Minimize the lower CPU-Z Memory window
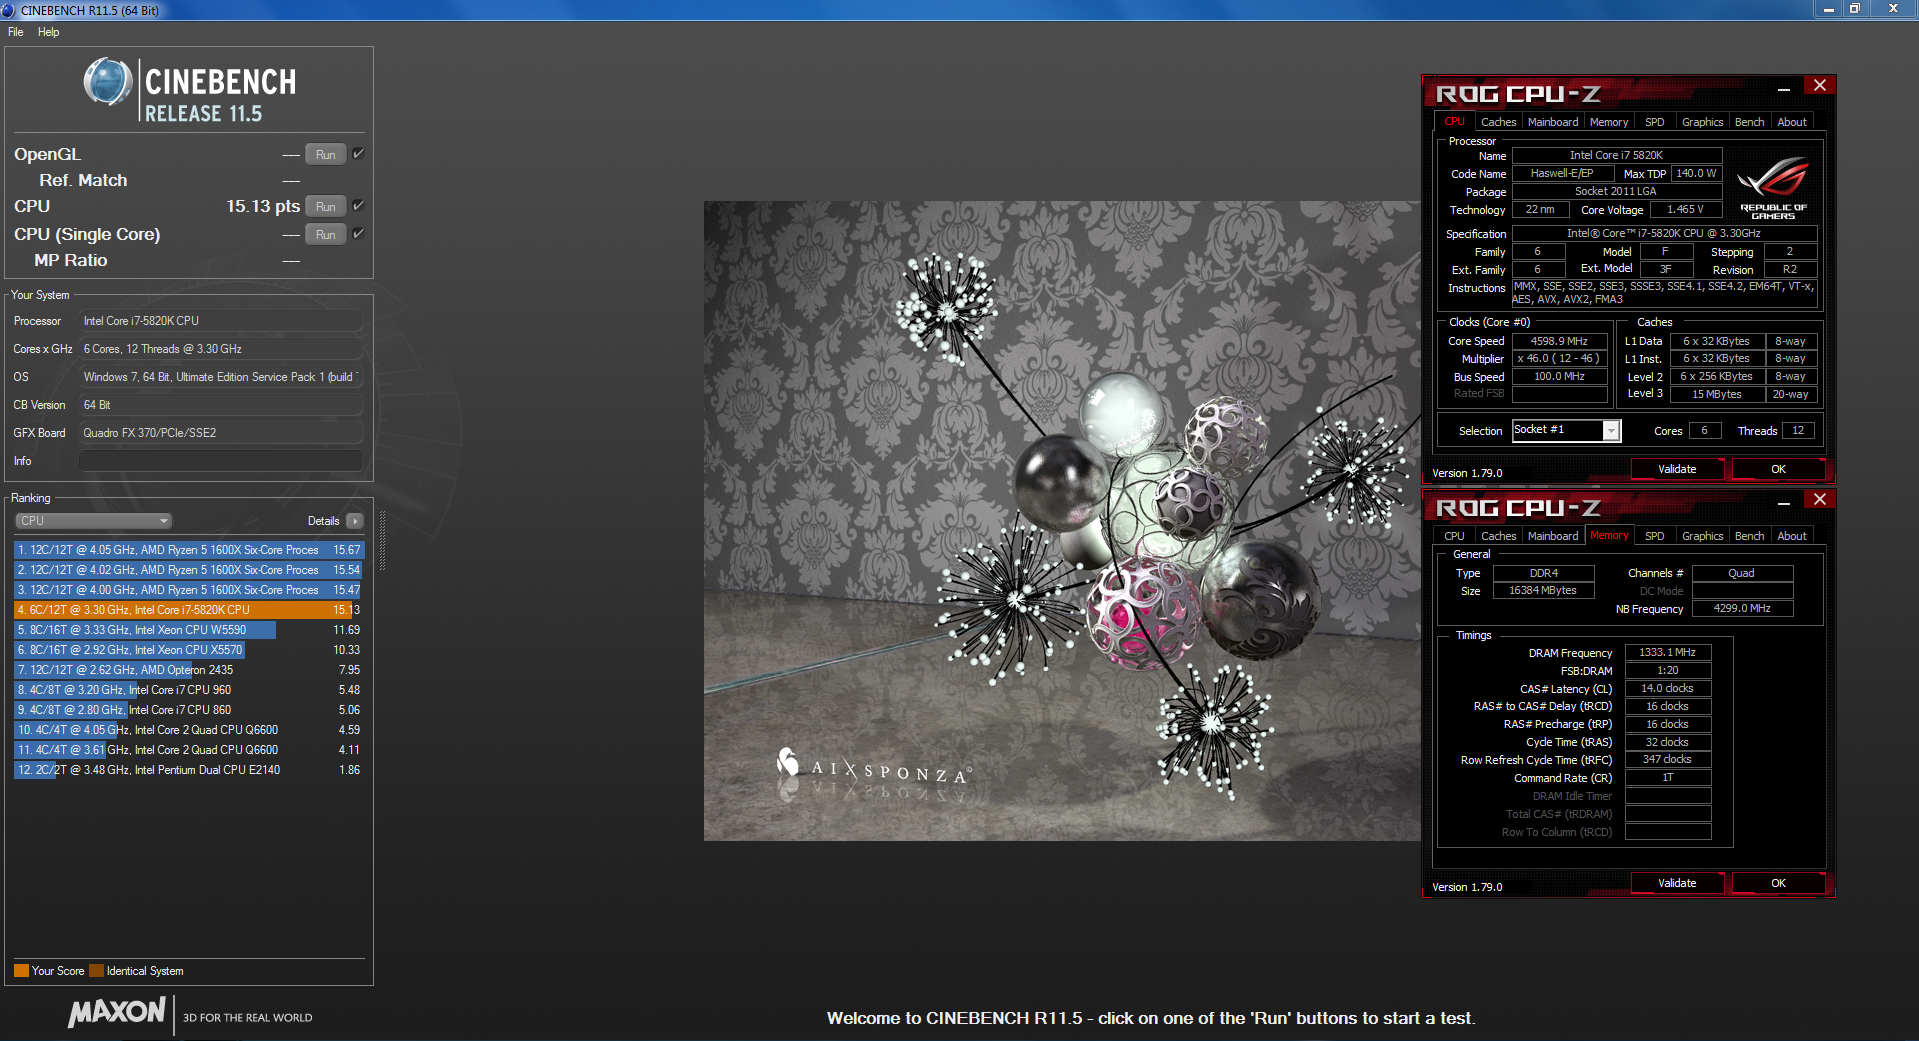The image size is (1919, 1041). pos(1784,503)
